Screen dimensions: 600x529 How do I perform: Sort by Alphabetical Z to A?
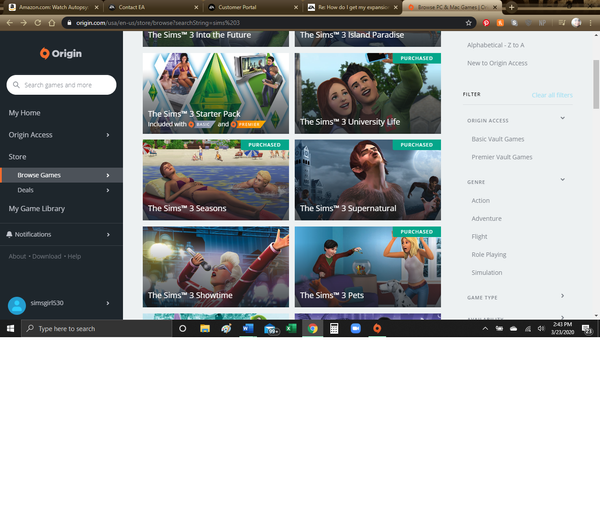(496, 45)
